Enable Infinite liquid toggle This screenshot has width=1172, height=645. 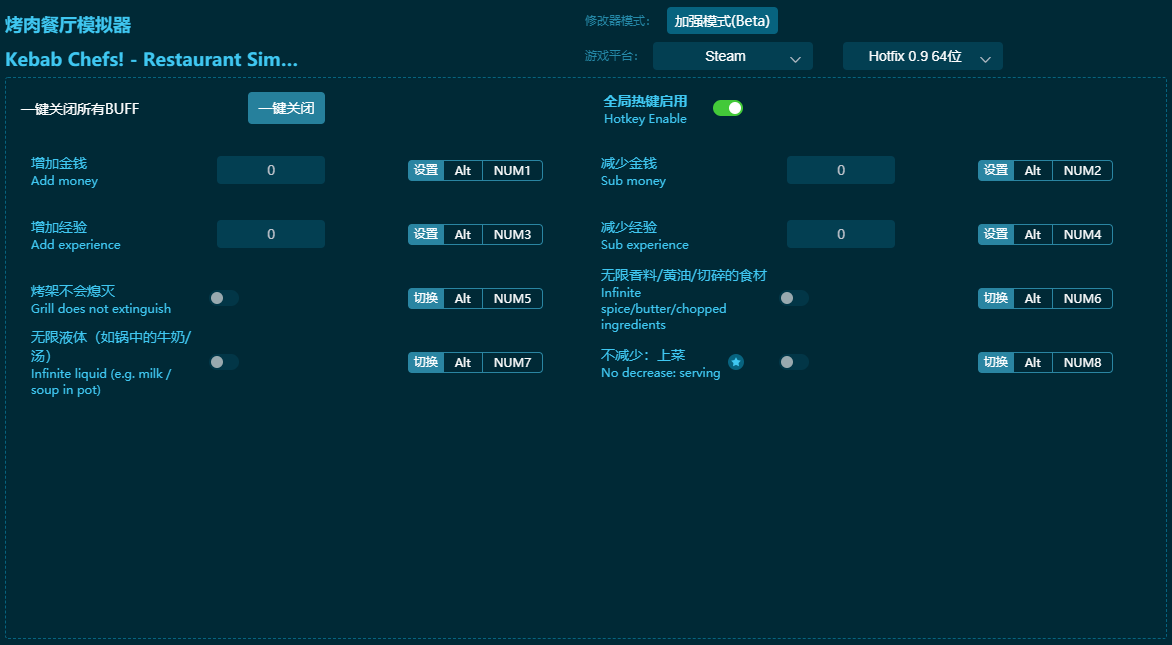[224, 362]
